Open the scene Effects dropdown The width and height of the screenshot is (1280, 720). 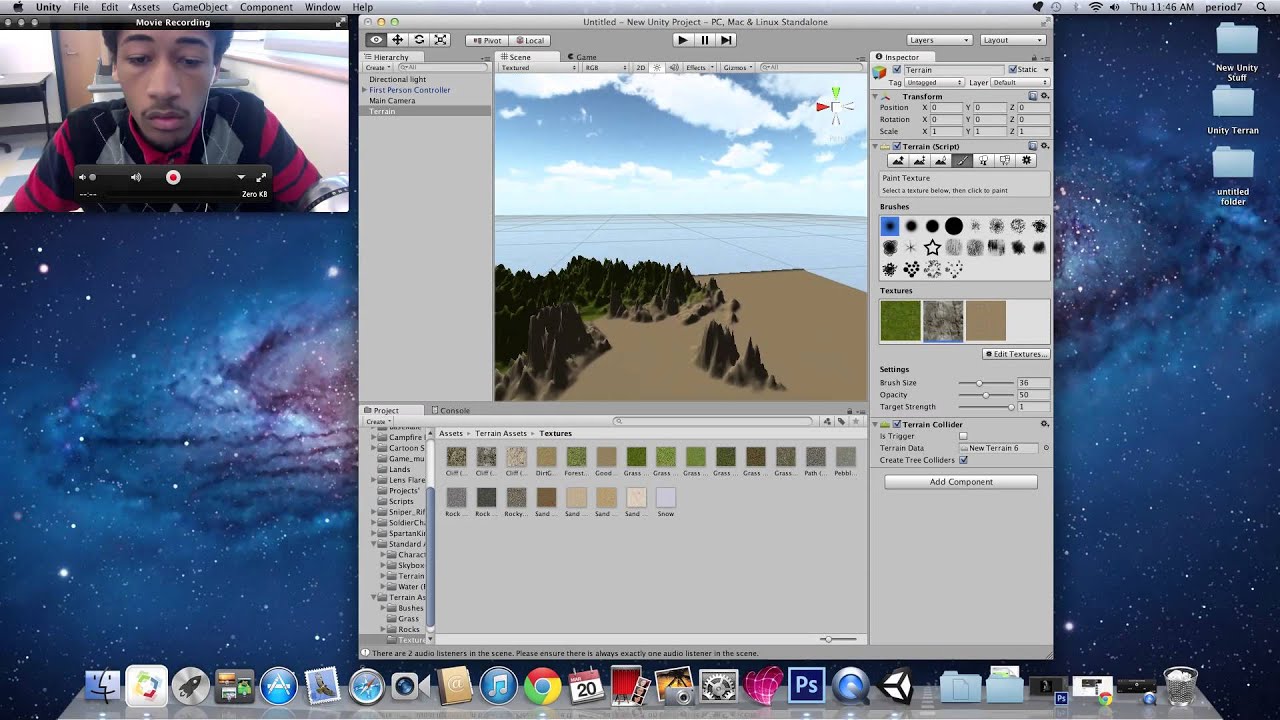(698, 68)
